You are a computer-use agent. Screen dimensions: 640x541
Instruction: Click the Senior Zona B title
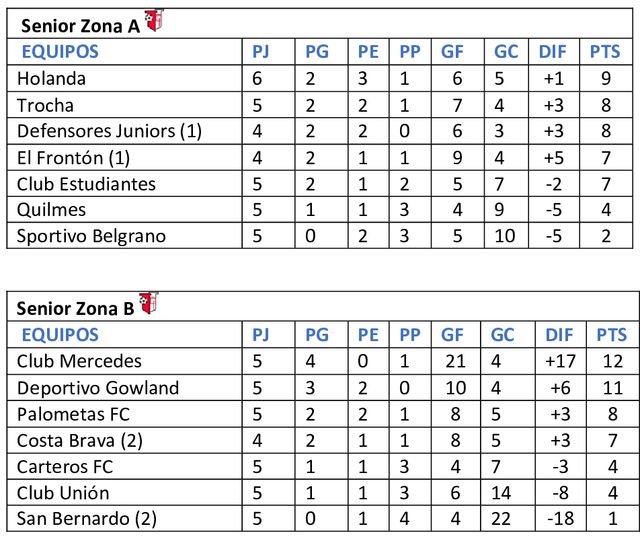76,309
